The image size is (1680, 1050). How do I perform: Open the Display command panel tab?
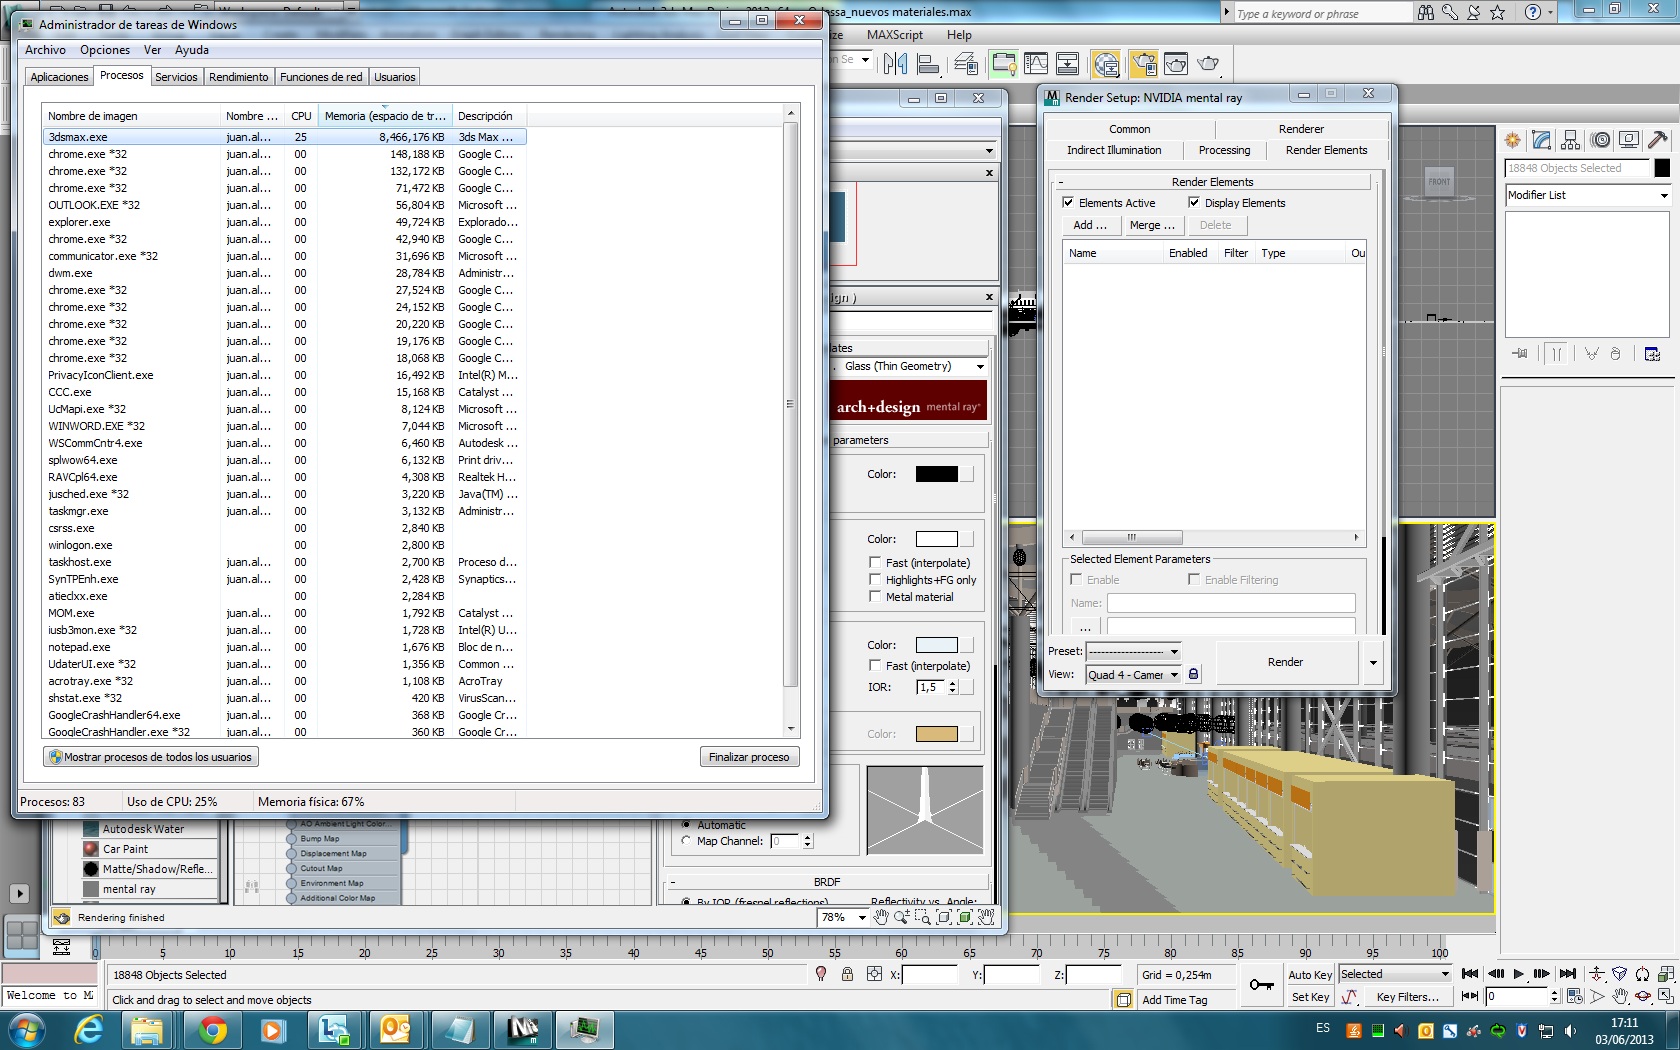tap(1629, 140)
